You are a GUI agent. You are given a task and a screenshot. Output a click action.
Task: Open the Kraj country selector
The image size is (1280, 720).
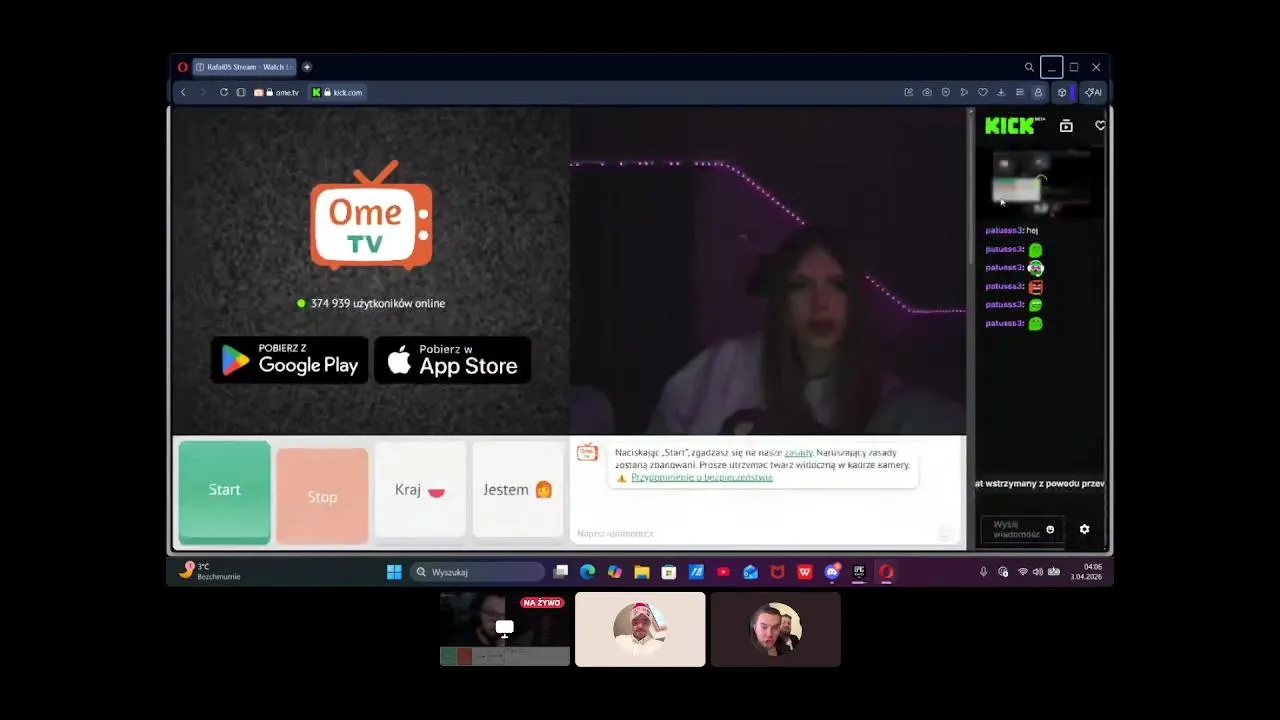pos(420,490)
